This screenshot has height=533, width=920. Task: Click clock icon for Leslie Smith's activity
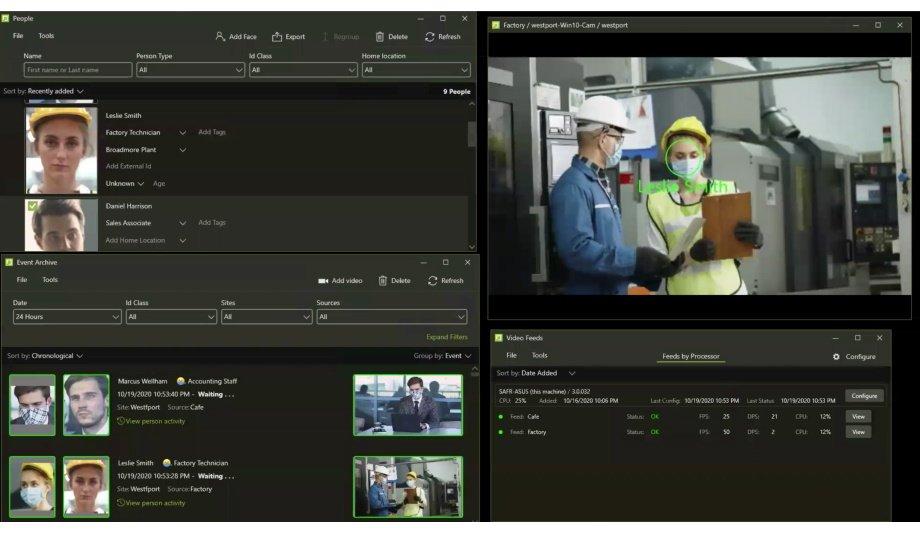[x=121, y=502]
